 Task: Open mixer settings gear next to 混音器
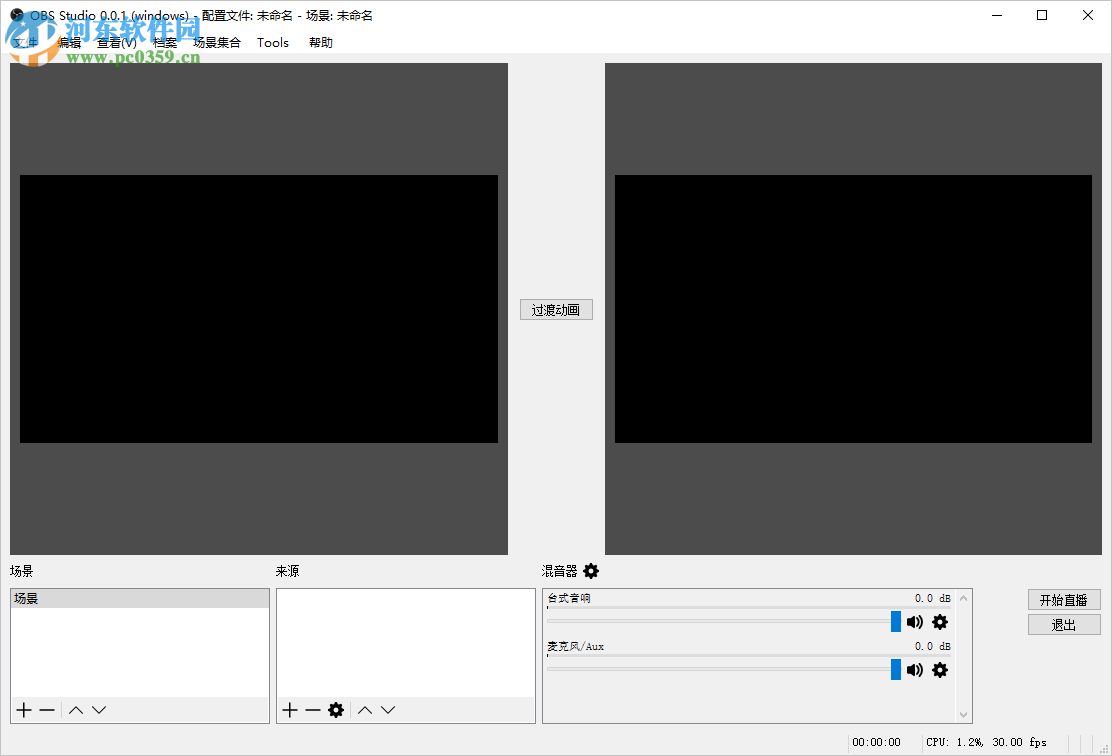coord(591,571)
